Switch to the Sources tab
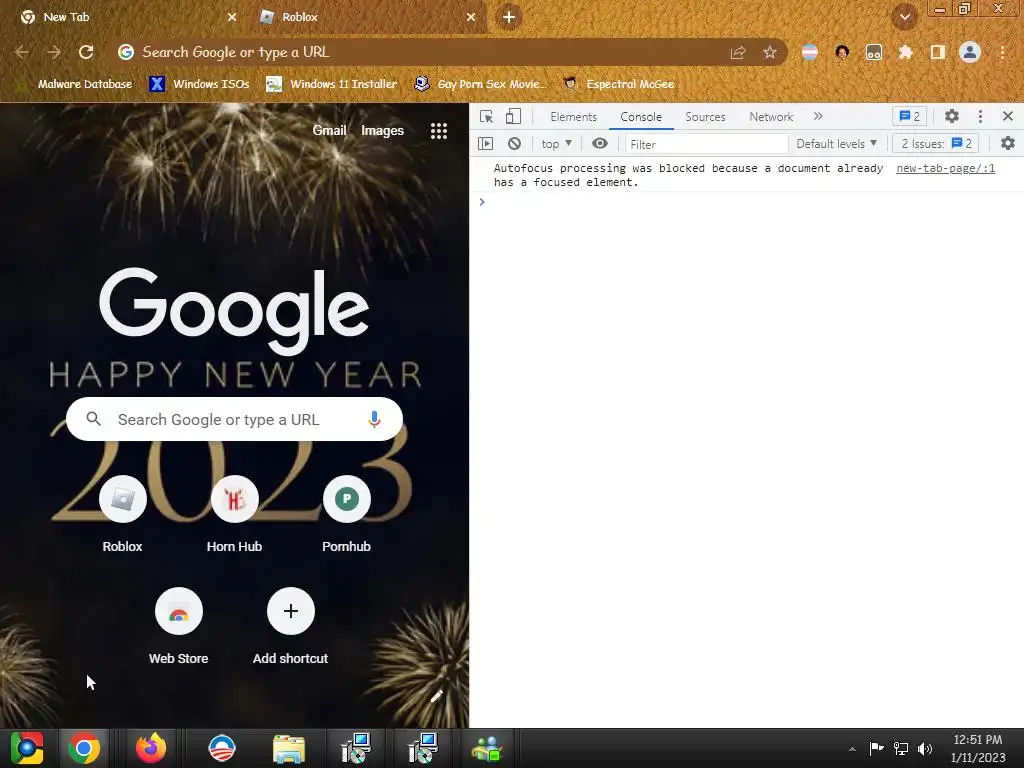The width and height of the screenshot is (1024, 768). tap(705, 117)
